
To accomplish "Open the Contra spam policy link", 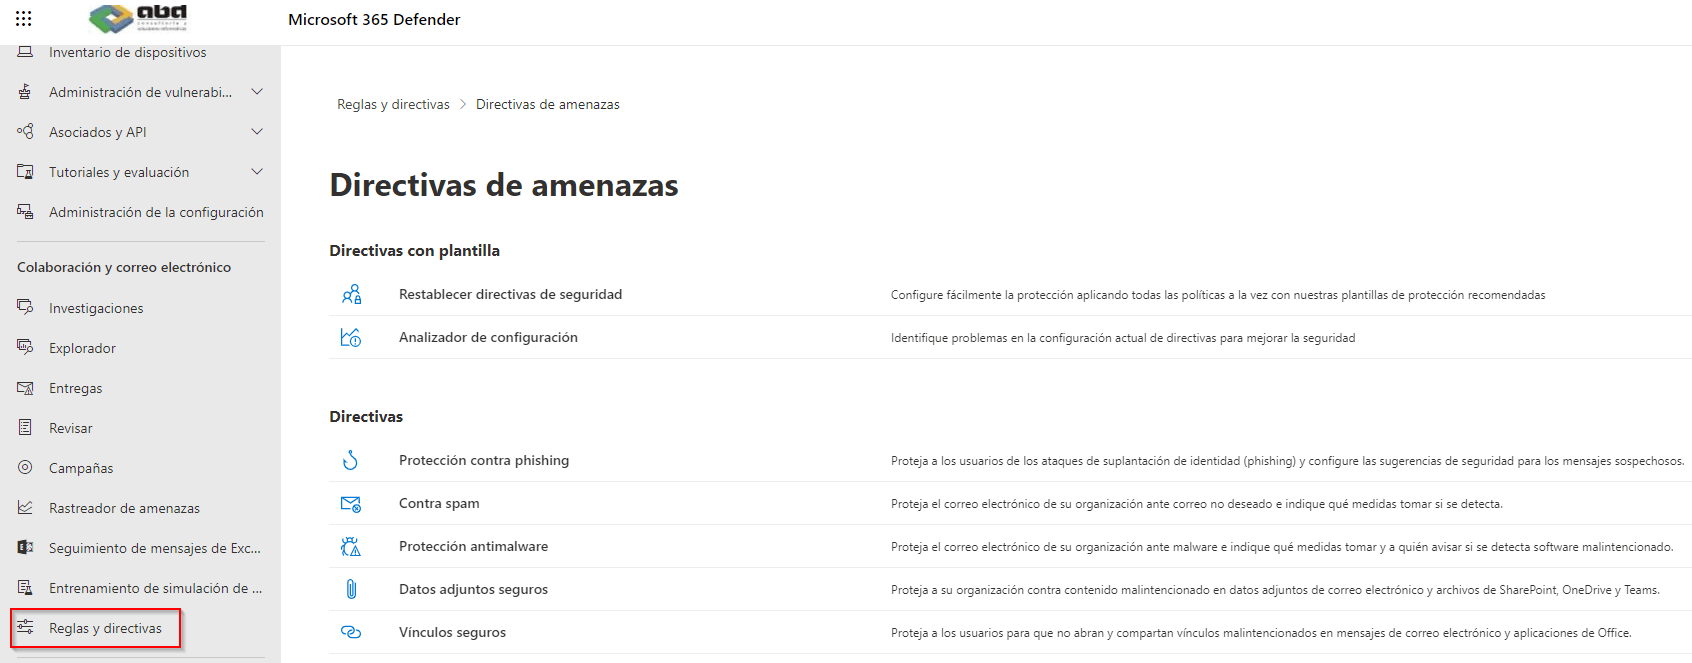I will coord(439,503).
